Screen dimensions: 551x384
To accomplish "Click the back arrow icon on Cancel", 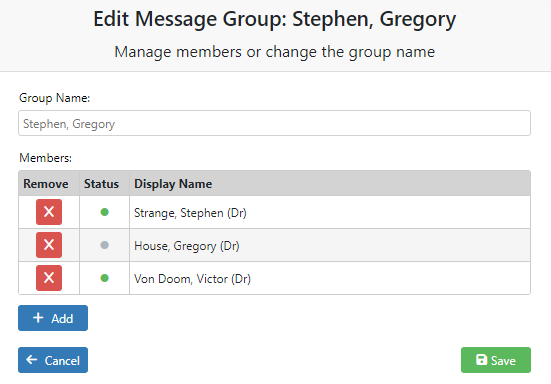I will click(x=32, y=359).
